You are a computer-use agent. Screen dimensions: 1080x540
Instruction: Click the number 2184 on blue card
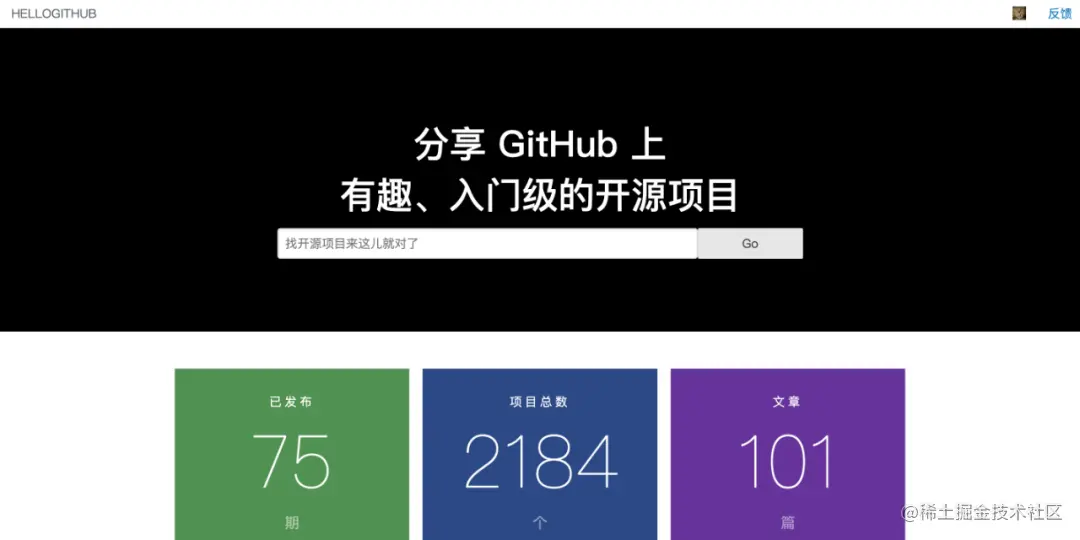pos(540,461)
